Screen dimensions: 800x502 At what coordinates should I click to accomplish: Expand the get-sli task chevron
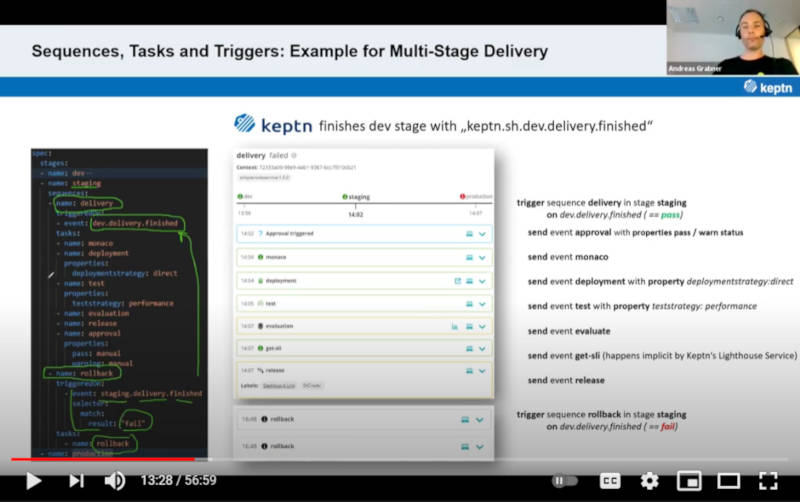pyautogui.click(x=482, y=349)
